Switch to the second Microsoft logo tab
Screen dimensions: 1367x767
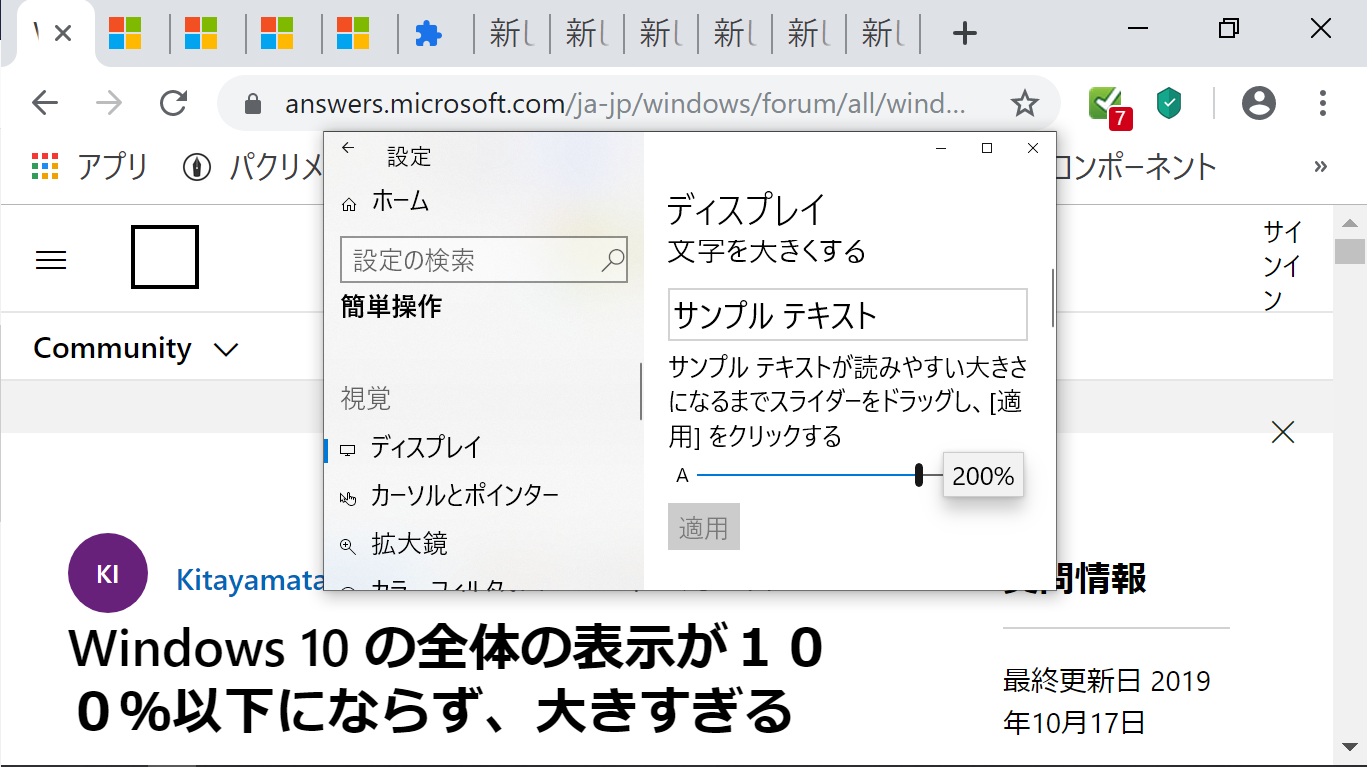pos(201,33)
